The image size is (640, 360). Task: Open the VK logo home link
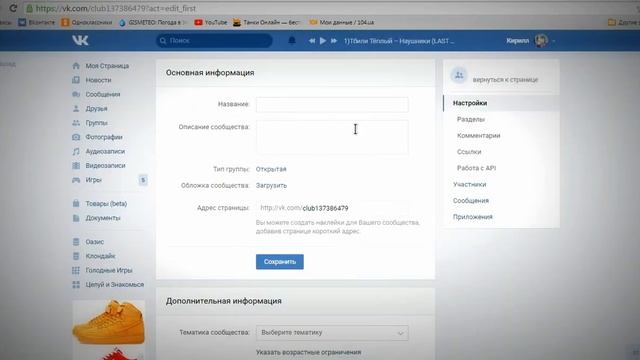(x=80, y=40)
